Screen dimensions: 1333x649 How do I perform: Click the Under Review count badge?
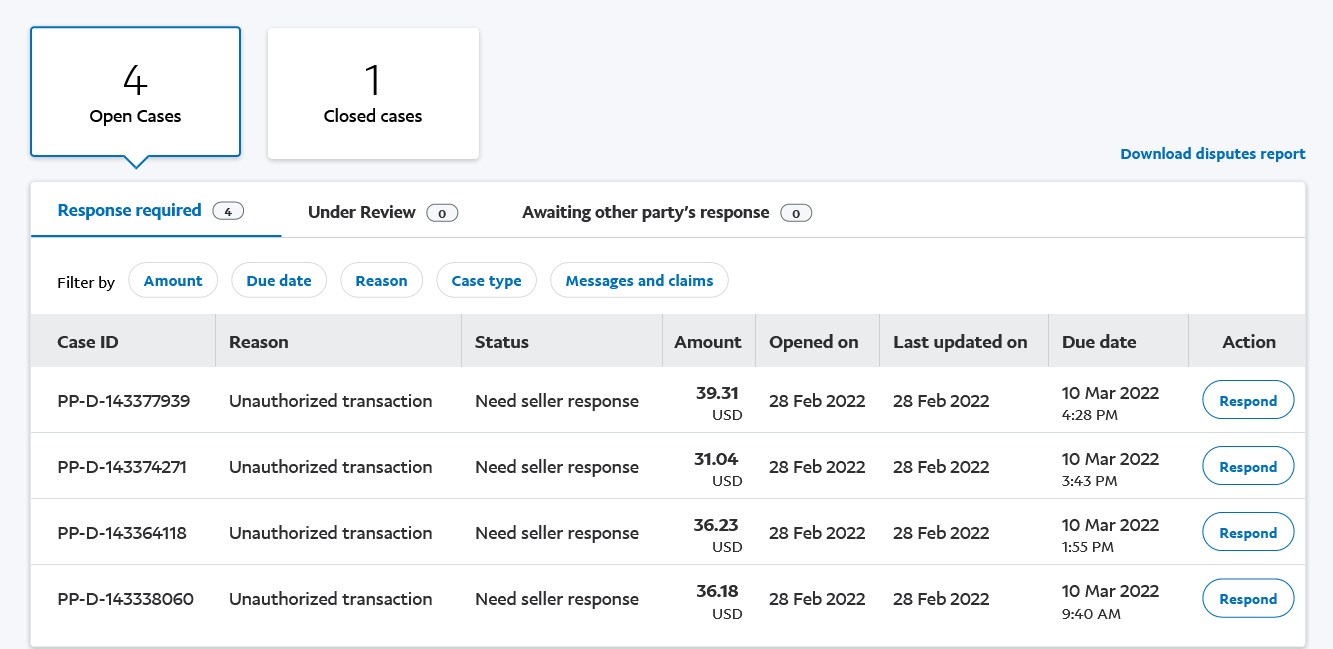point(442,213)
